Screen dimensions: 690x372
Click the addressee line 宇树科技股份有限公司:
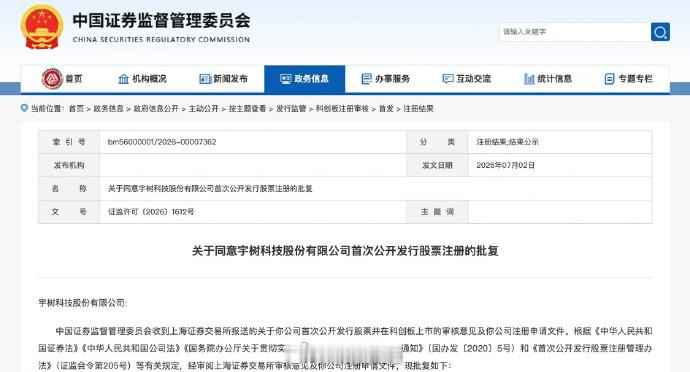tap(82, 303)
